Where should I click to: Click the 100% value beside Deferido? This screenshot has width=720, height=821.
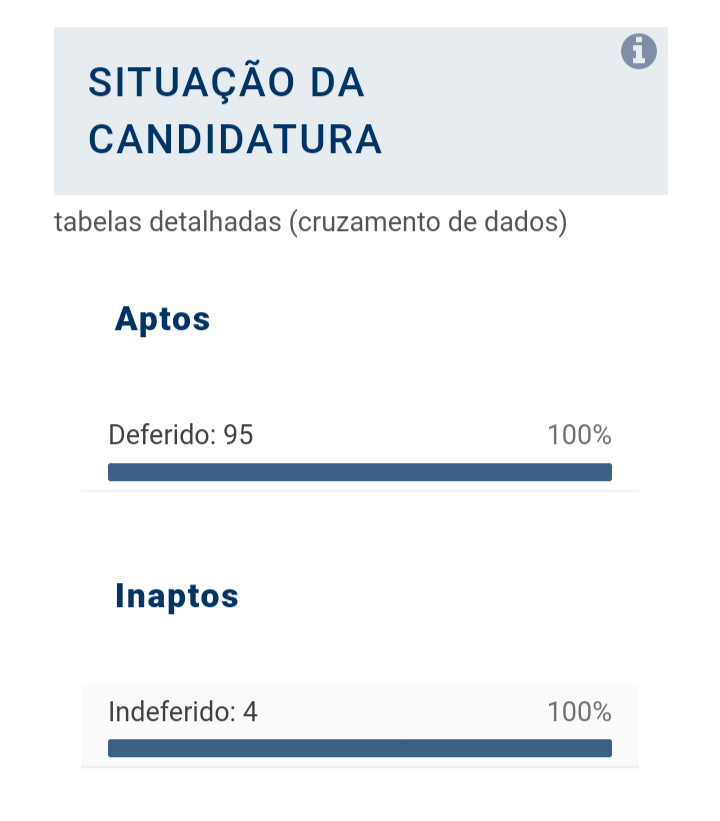579,435
